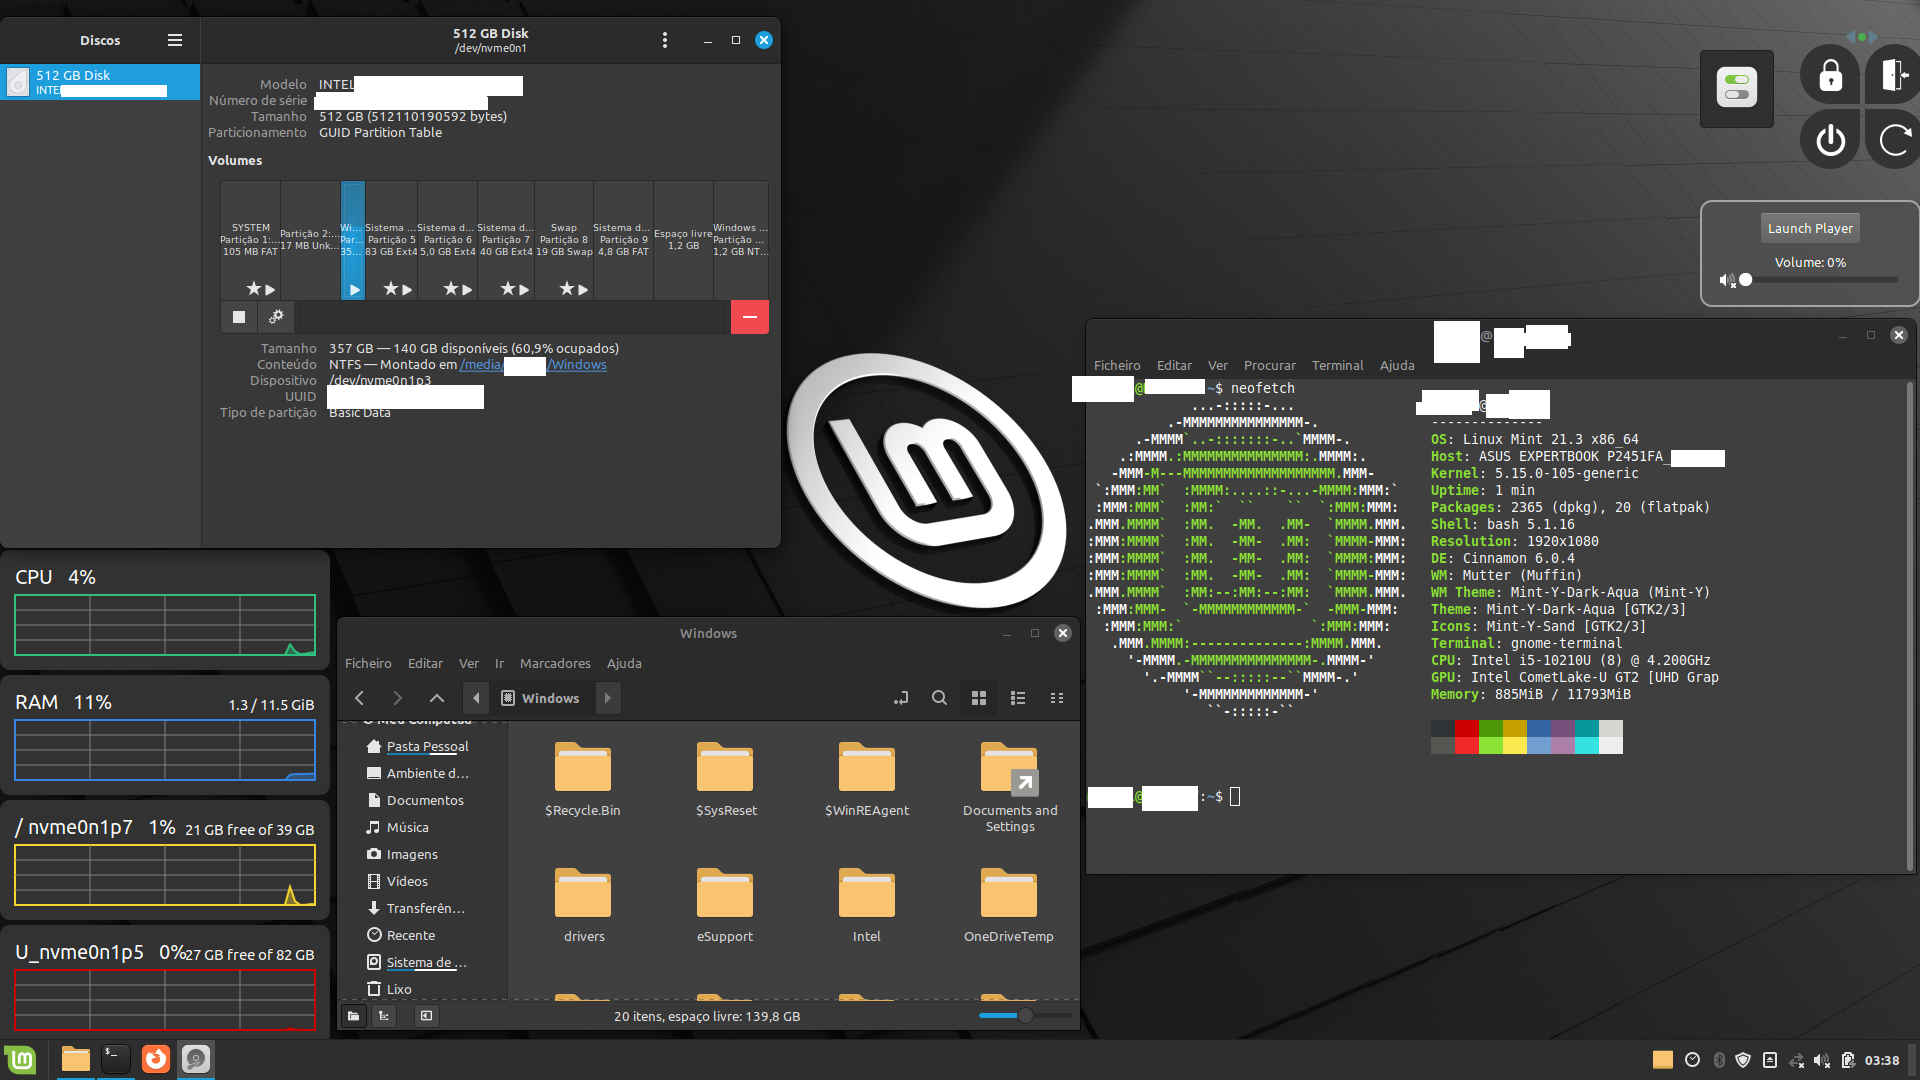Toggle tree view in file manager sidebar

pyautogui.click(x=384, y=1016)
